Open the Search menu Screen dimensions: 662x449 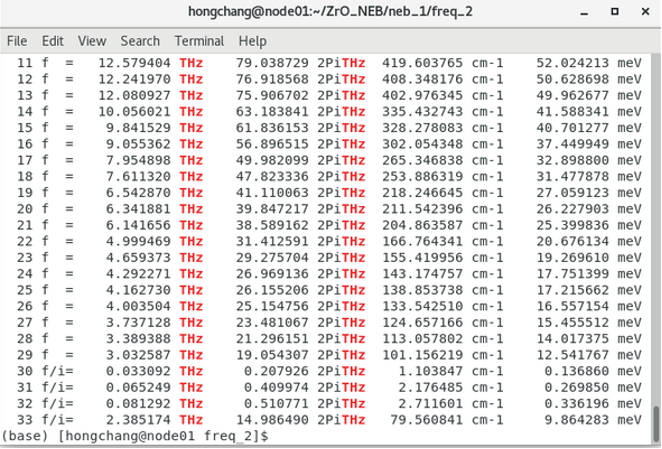point(140,41)
